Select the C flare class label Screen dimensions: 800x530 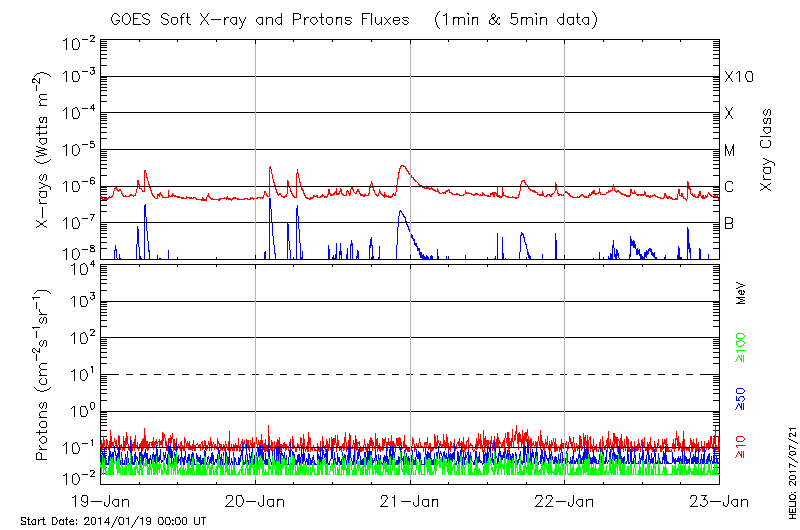click(x=729, y=187)
